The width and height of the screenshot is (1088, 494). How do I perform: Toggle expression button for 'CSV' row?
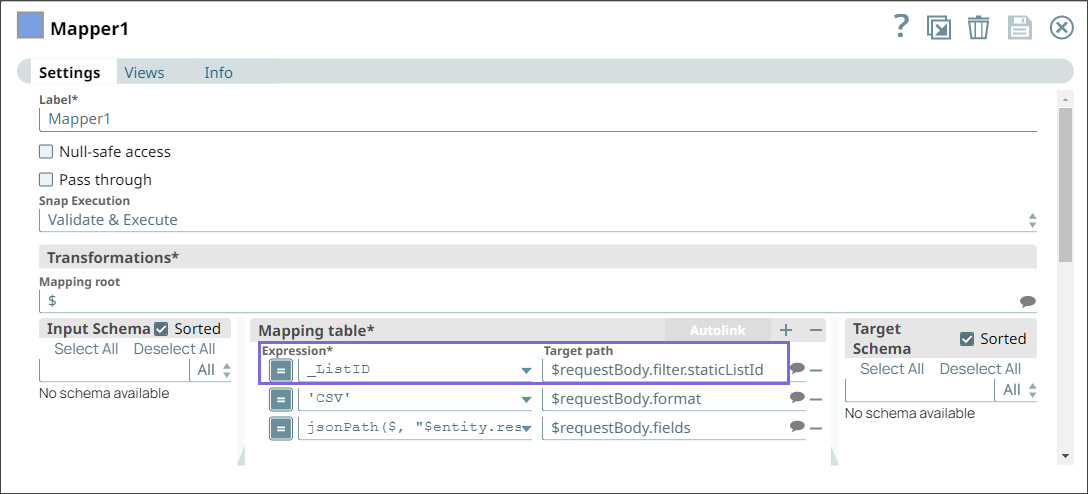click(x=280, y=400)
